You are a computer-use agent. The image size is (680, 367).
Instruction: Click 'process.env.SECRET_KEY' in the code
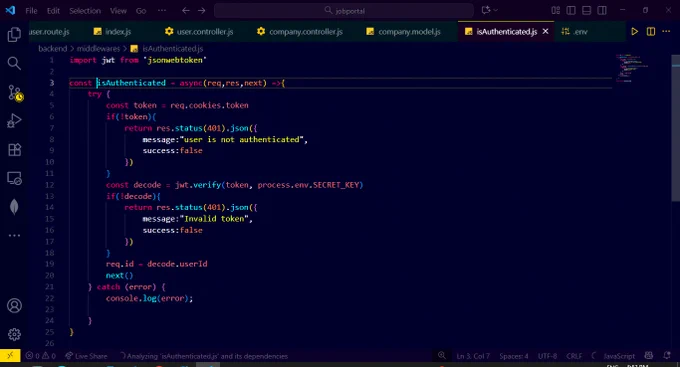pyautogui.click(x=308, y=185)
